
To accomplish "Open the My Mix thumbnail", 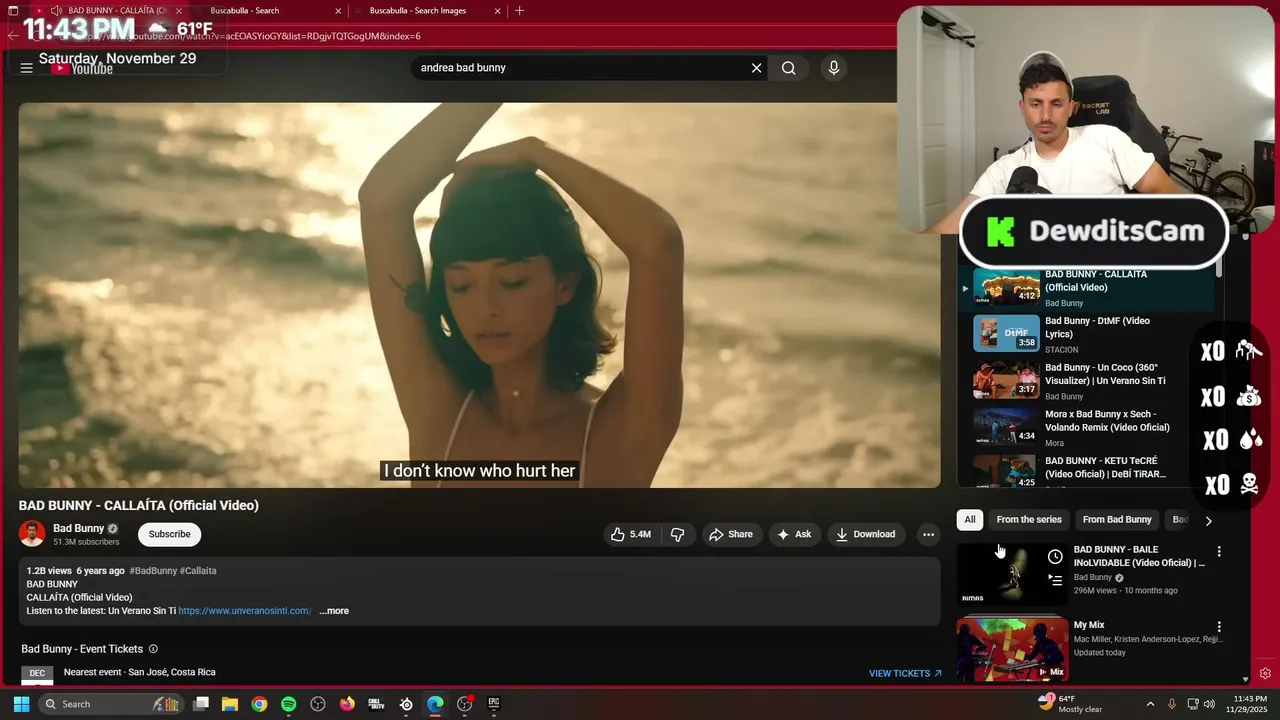I will pos(1012,650).
